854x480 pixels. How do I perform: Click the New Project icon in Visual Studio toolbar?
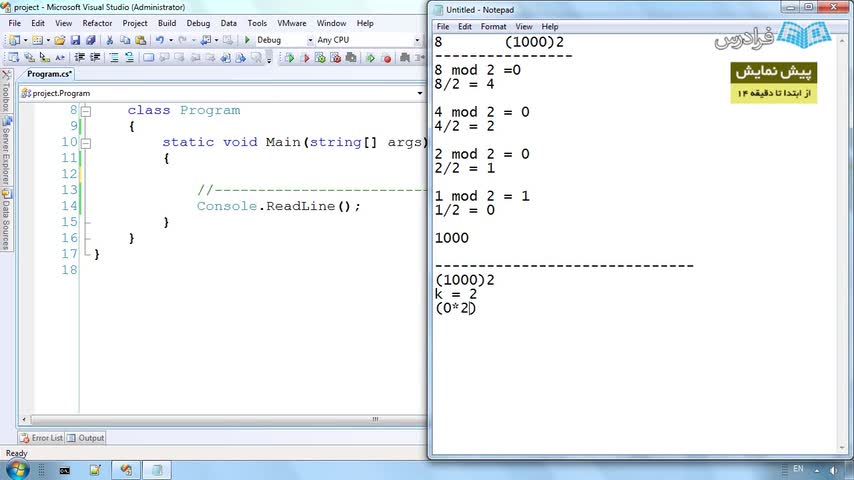point(14,40)
